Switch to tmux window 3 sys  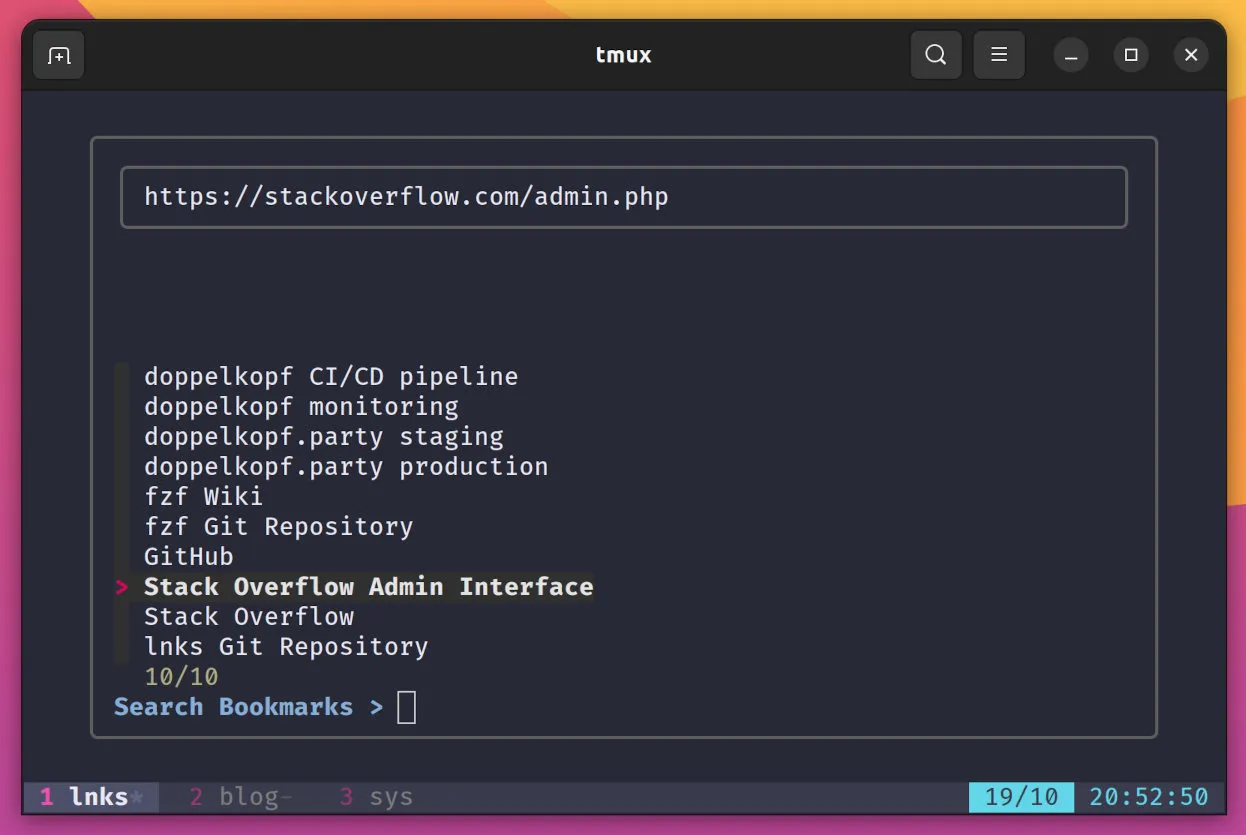tap(376, 797)
